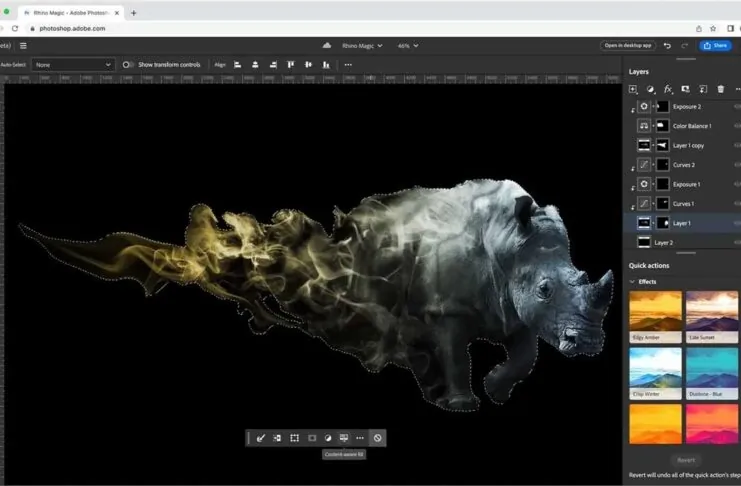Viewport: 741px width, 486px height.
Task: Click the delete layer trash icon
Action: pos(721,89)
